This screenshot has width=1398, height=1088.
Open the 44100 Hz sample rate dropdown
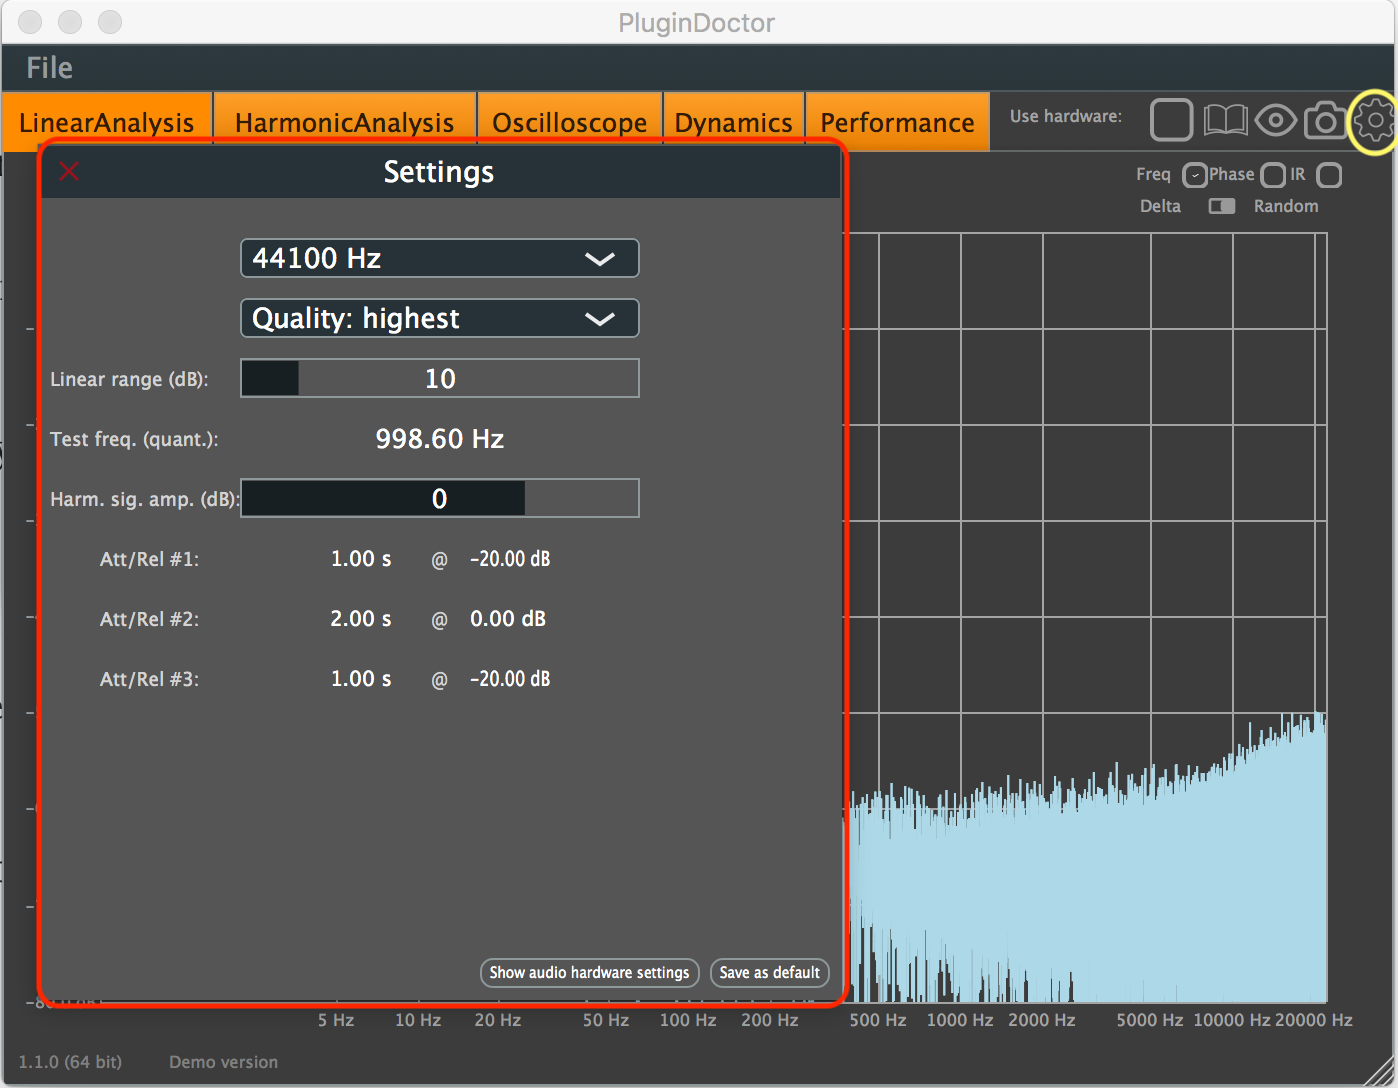(x=439, y=258)
